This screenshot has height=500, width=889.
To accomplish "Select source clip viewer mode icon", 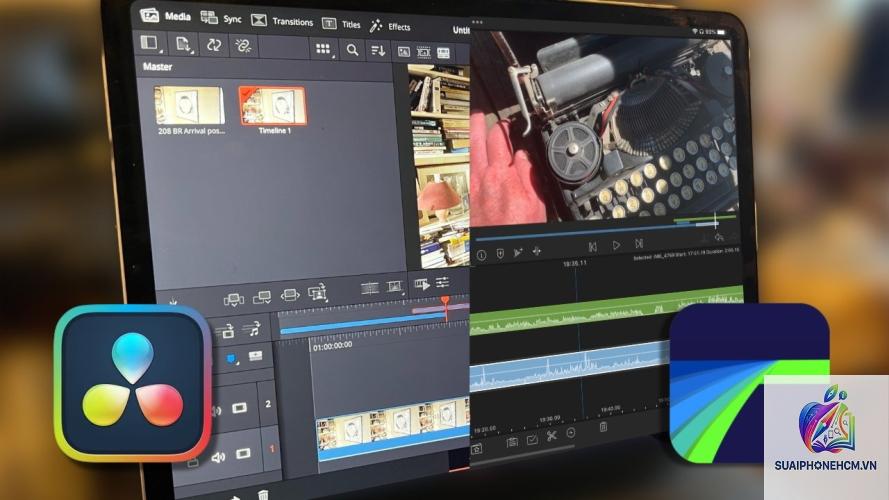I will (404, 52).
